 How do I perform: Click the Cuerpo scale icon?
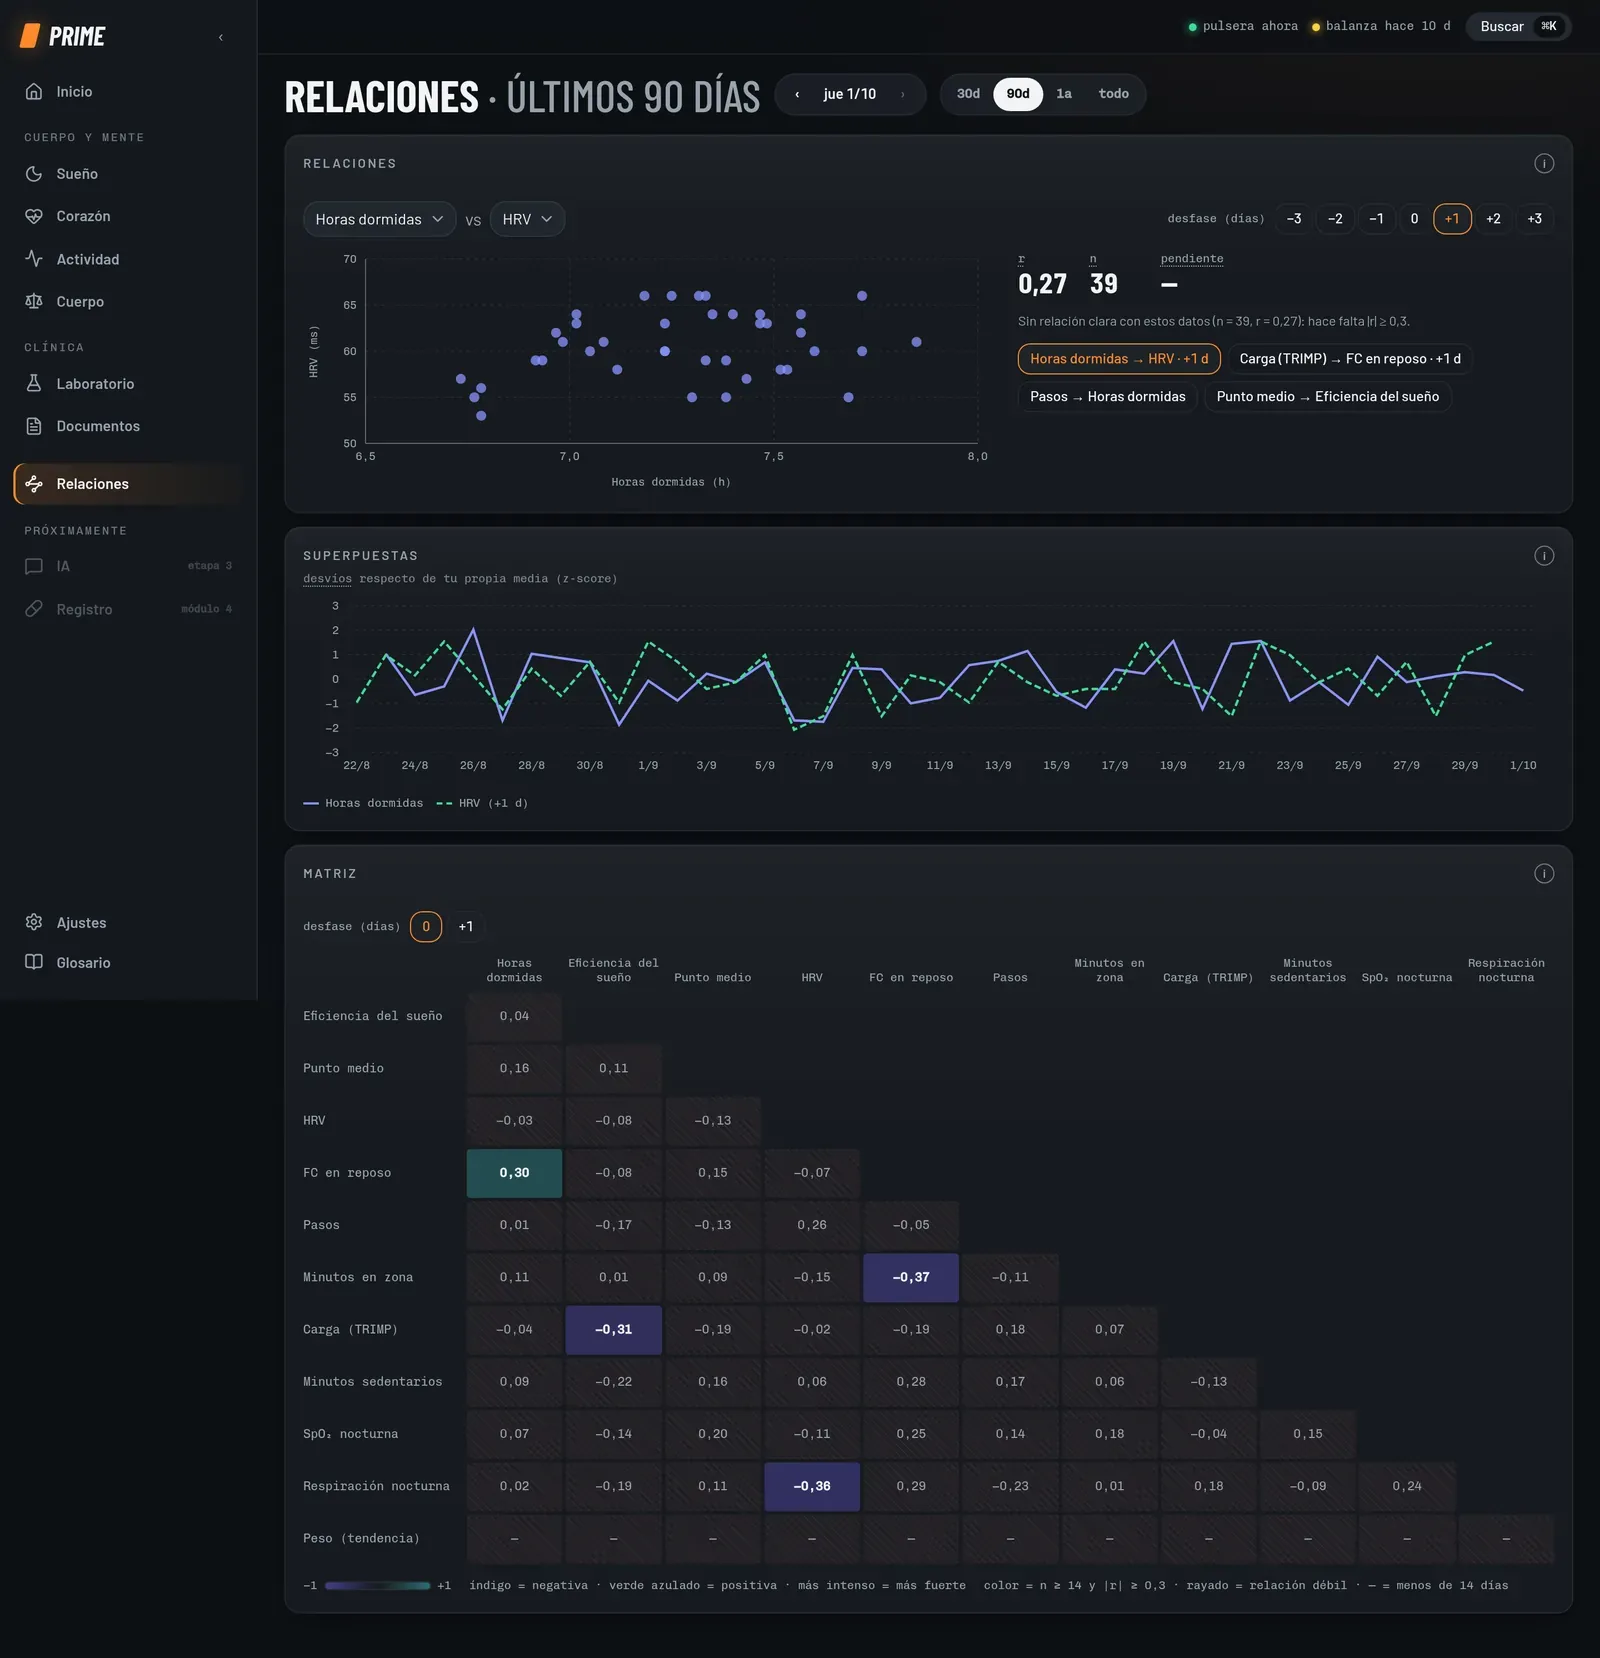[34, 301]
